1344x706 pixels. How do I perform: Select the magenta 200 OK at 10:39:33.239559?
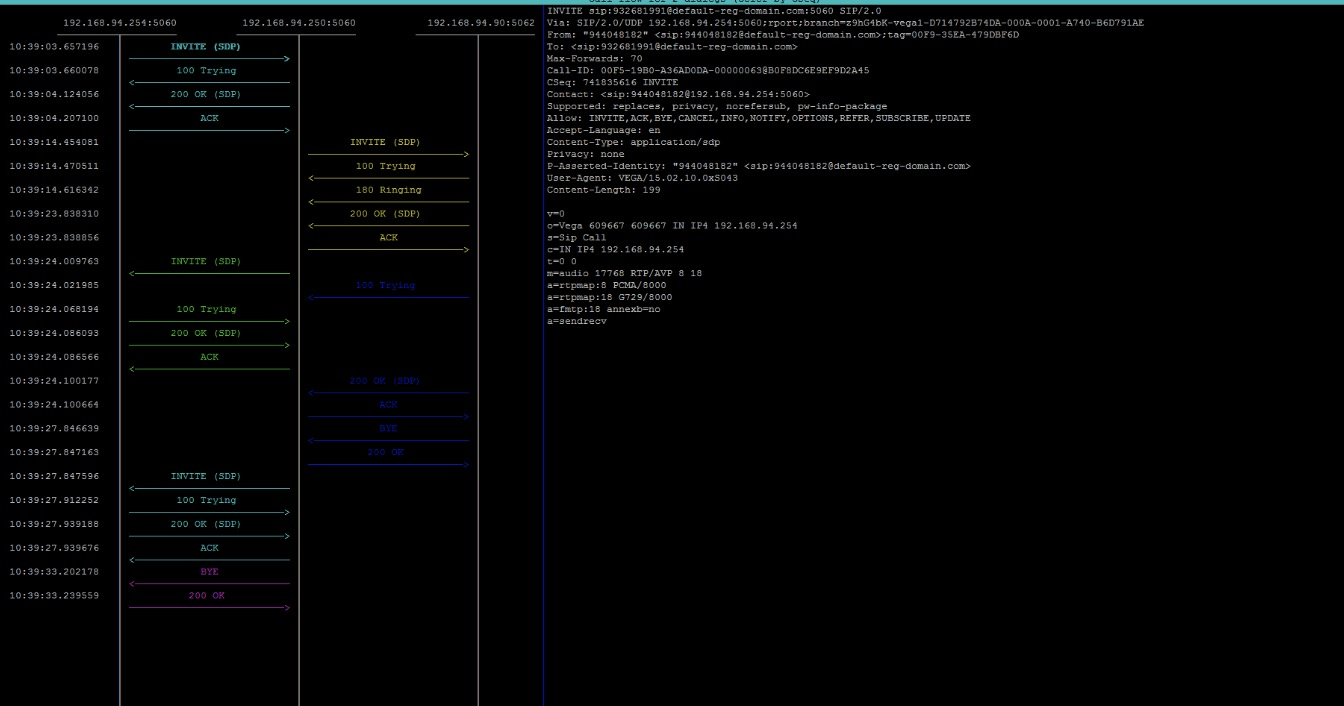coord(206,596)
